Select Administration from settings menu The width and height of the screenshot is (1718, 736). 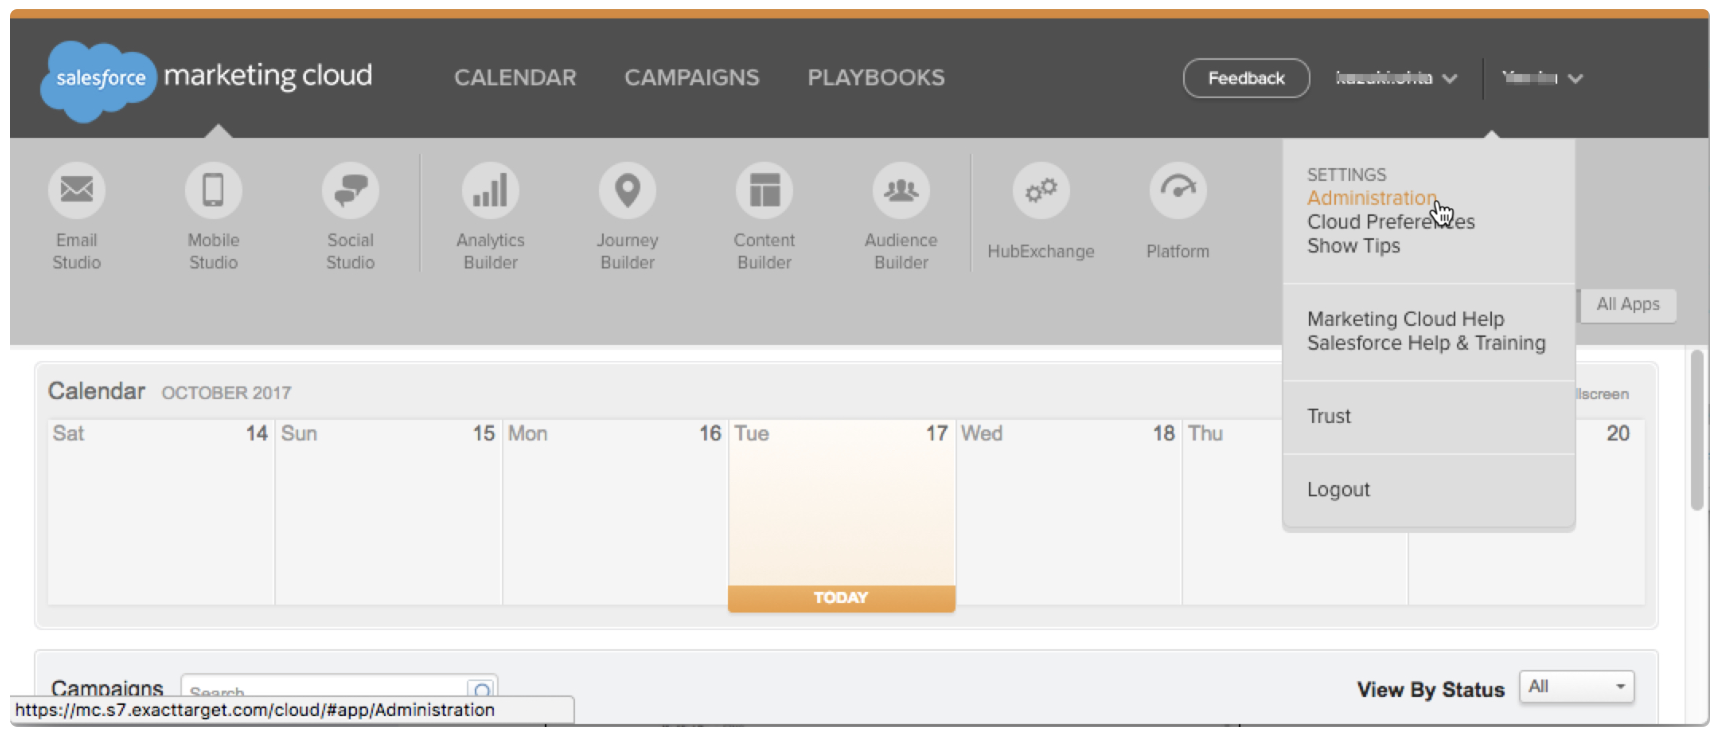(1371, 198)
